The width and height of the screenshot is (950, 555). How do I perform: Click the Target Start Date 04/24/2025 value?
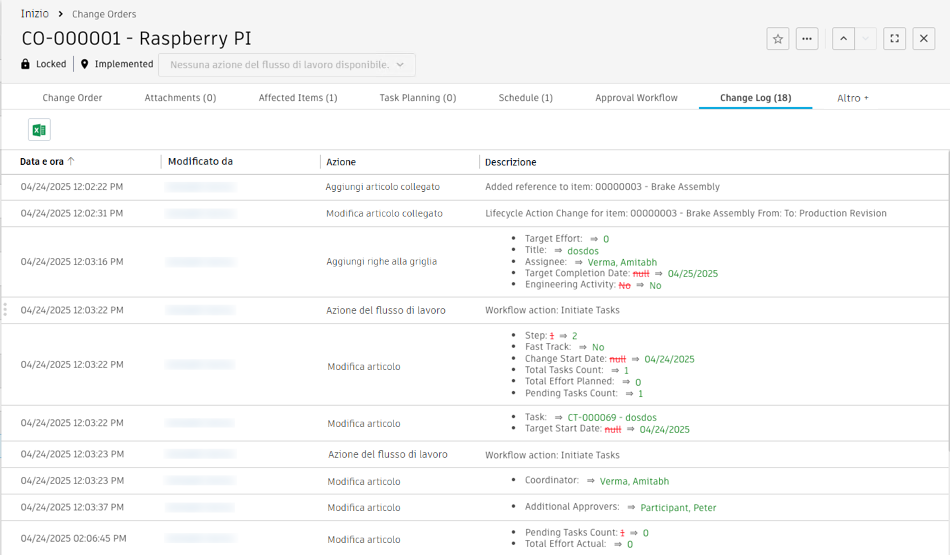(665, 430)
